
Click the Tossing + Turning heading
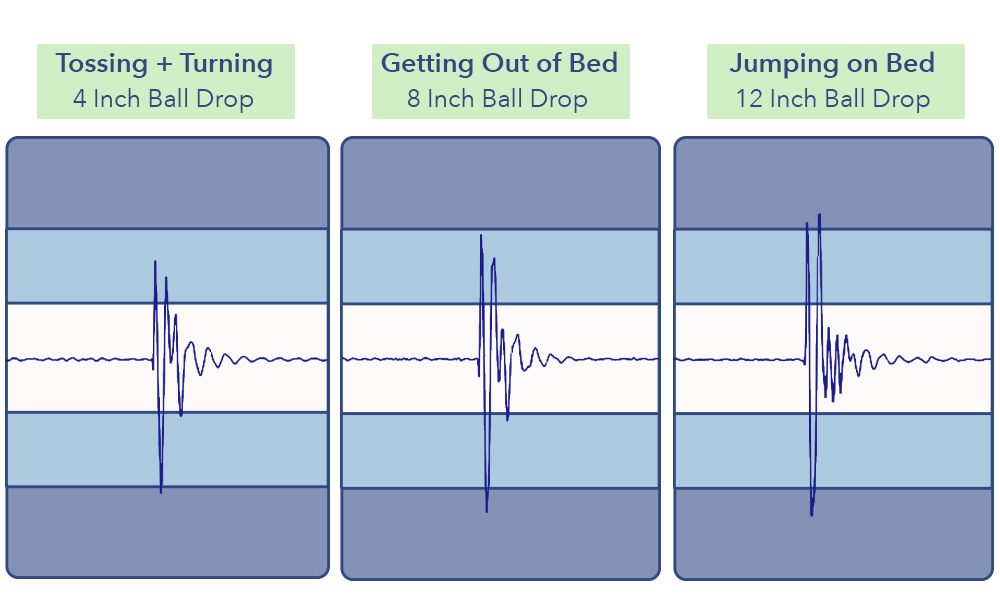pos(165,63)
